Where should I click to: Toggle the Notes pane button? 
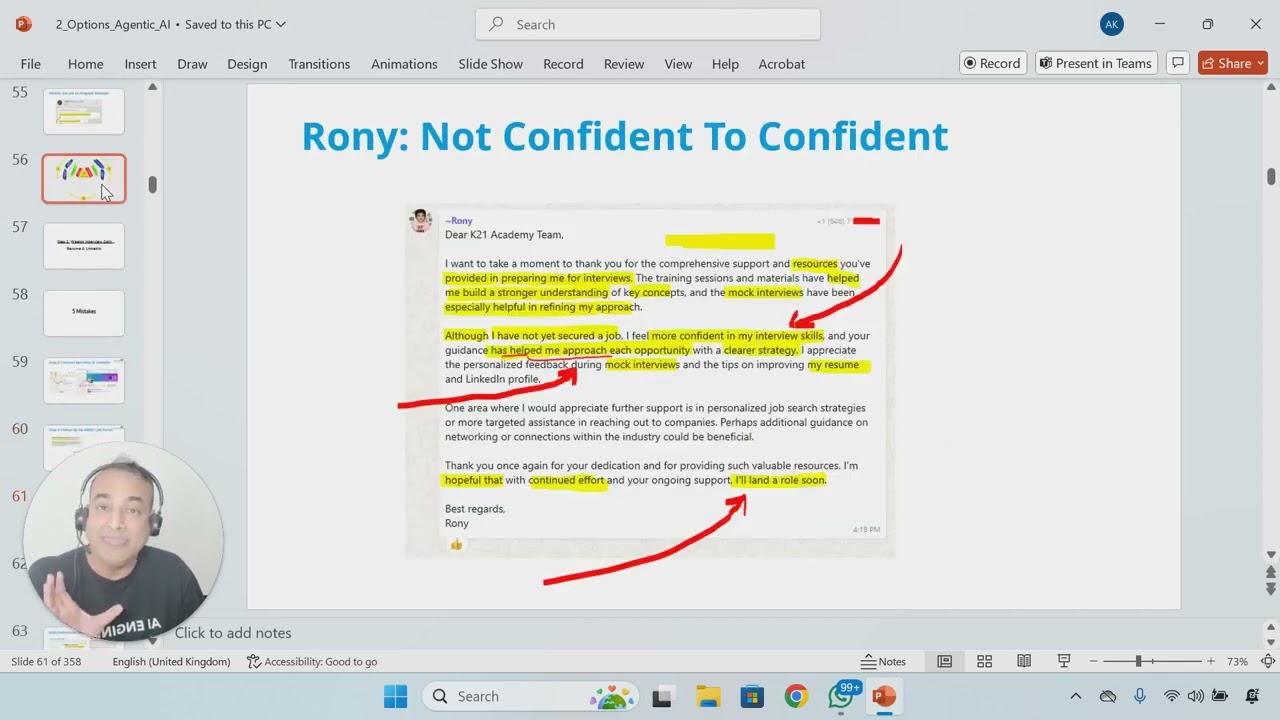coord(883,662)
